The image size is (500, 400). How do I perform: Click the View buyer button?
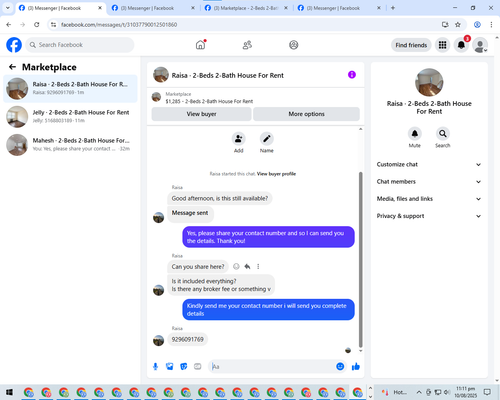(x=201, y=114)
